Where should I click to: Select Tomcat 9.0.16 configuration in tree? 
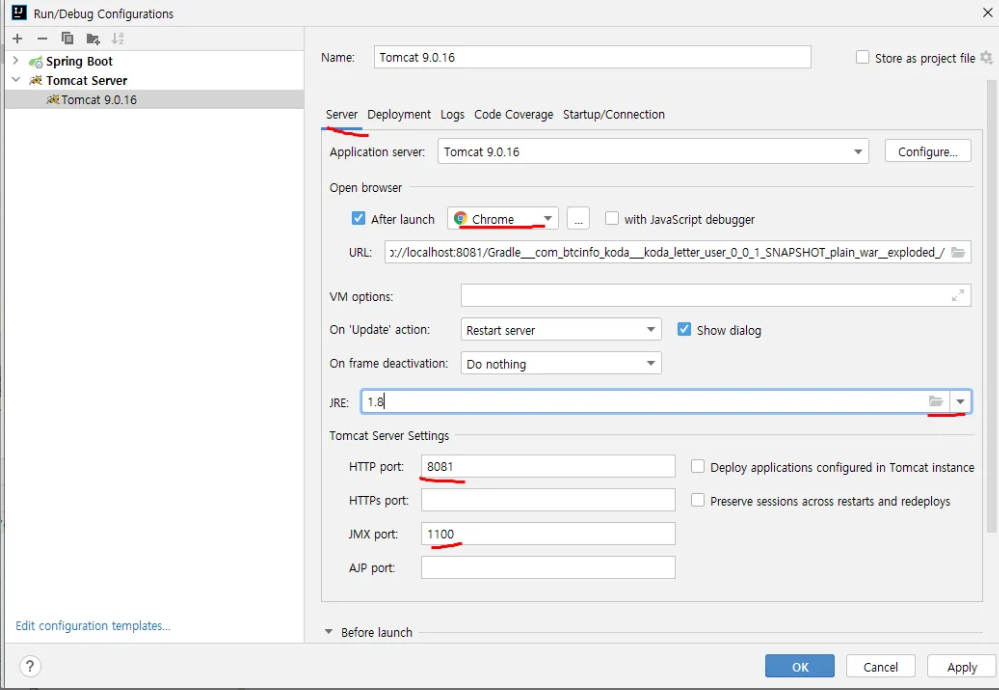coord(154,99)
